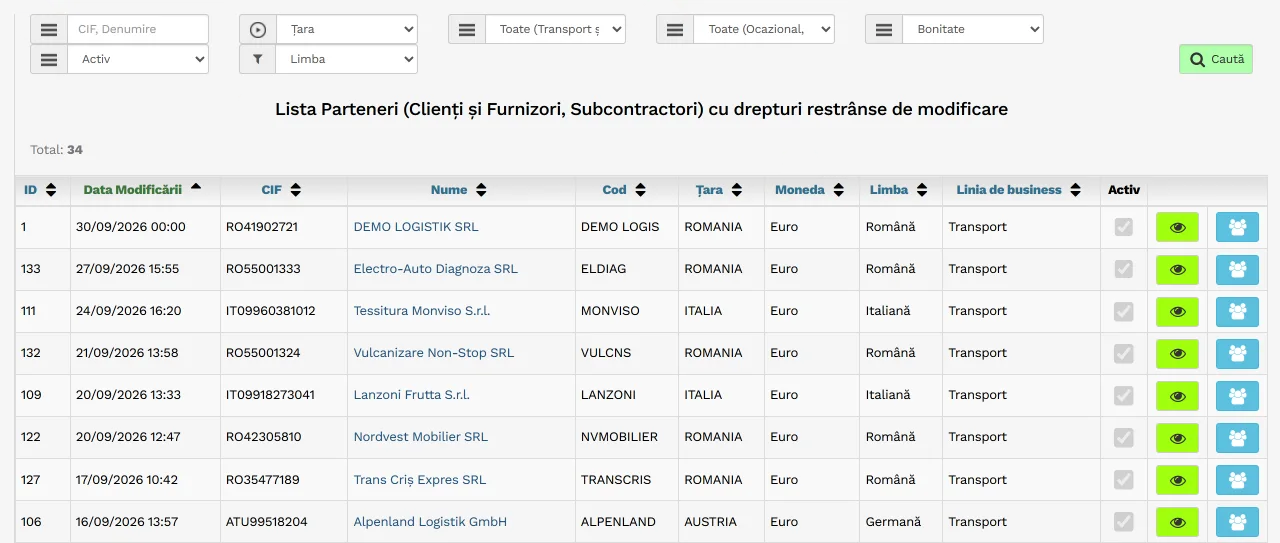Open Lanzoni Frutta S.r.l. partner link
The height and width of the screenshot is (543, 1280).
click(x=412, y=395)
